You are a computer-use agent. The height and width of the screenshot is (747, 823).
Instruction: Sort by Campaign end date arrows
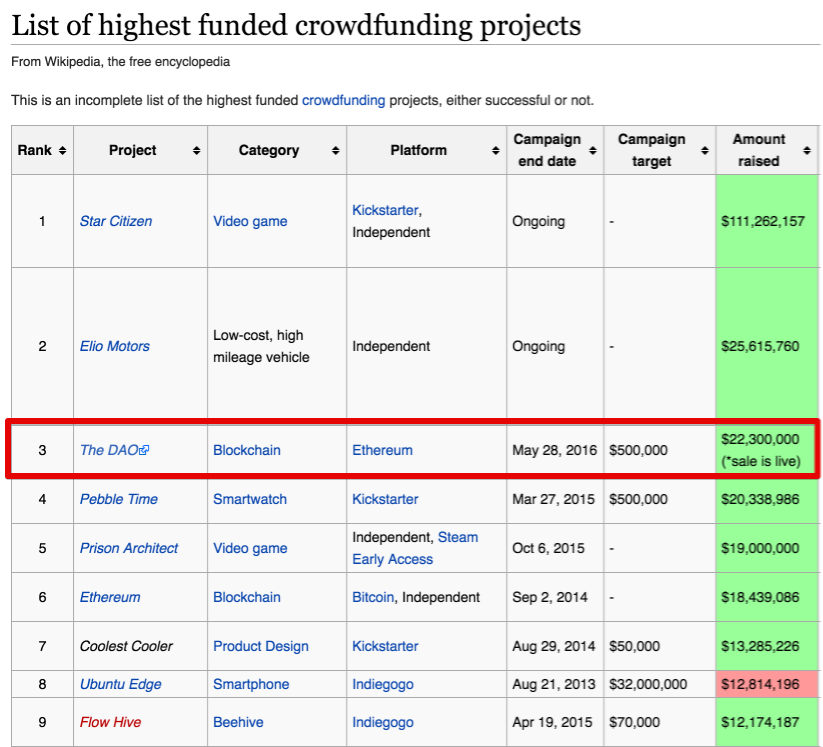593,151
